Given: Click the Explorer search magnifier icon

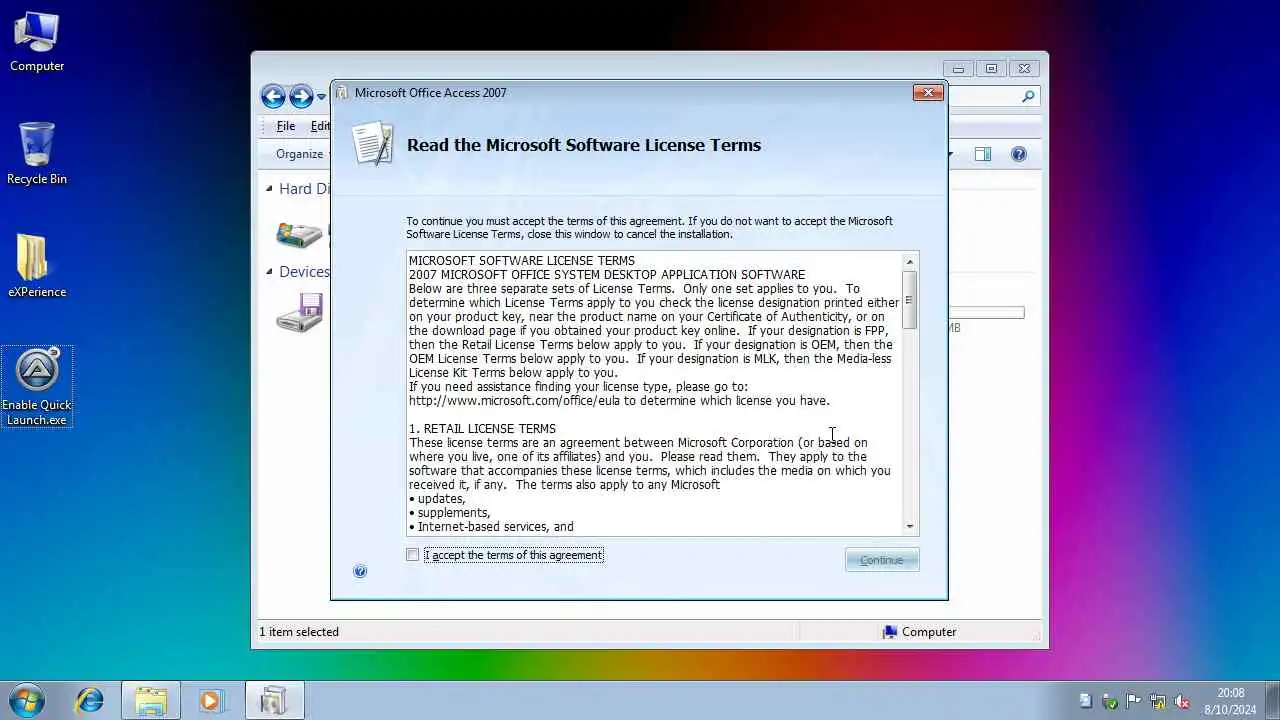Looking at the screenshot, I should [1028, 97].
